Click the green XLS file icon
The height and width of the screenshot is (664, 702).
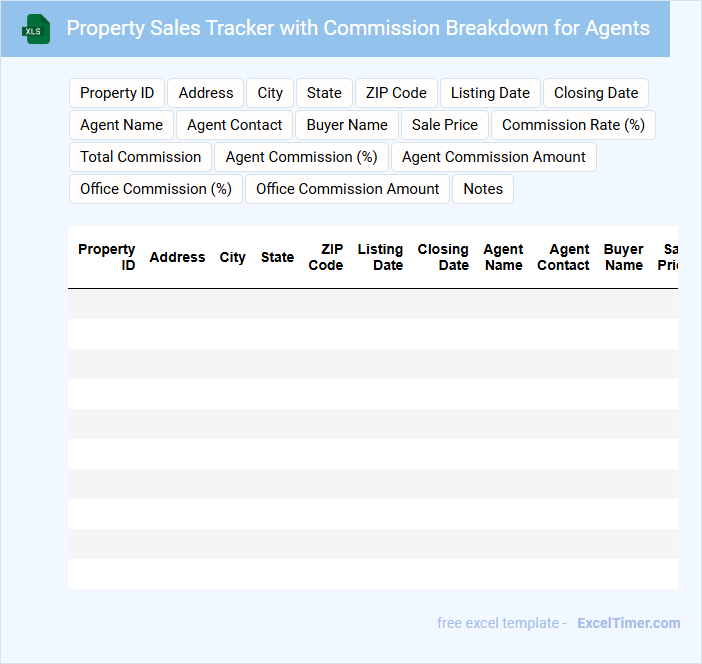point(37,29)
